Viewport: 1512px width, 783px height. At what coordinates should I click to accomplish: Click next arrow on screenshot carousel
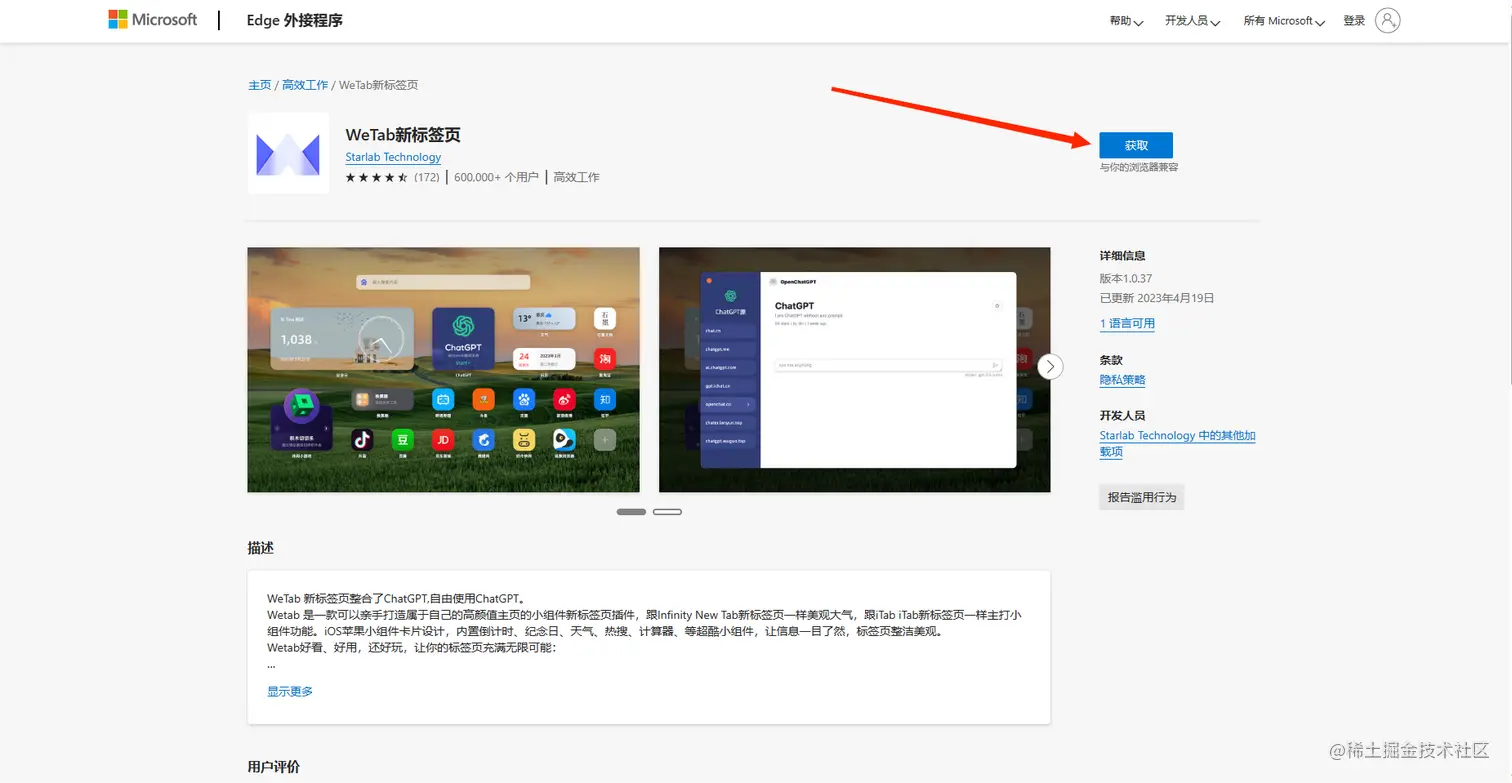pos(1050,366)
